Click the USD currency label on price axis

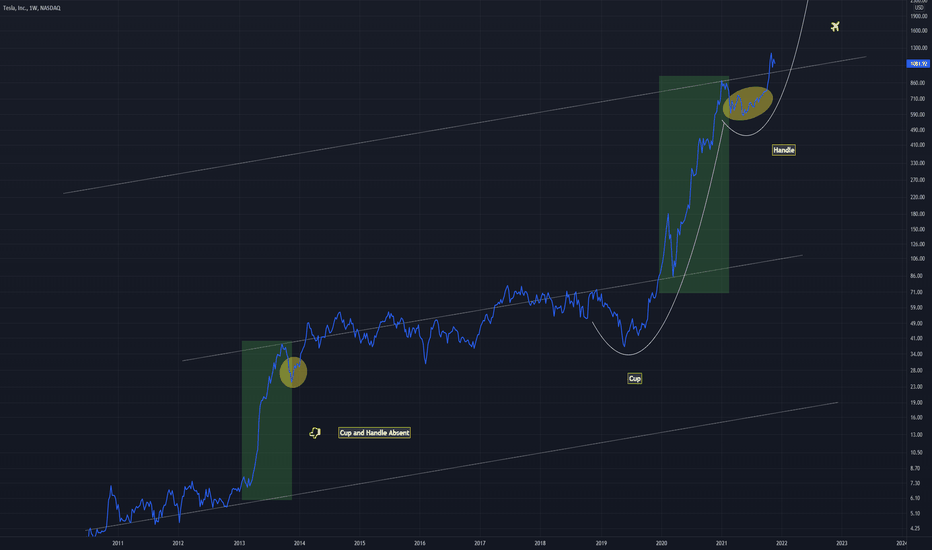click(x=920, y=8)
